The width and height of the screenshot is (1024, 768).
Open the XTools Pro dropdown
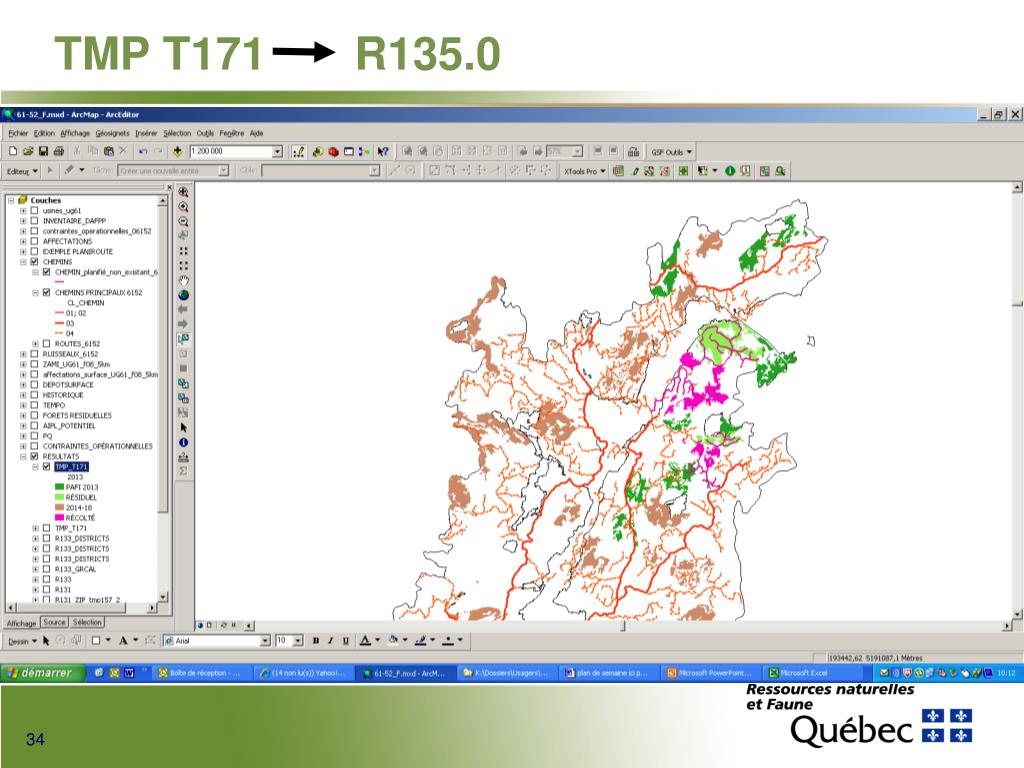585,171
